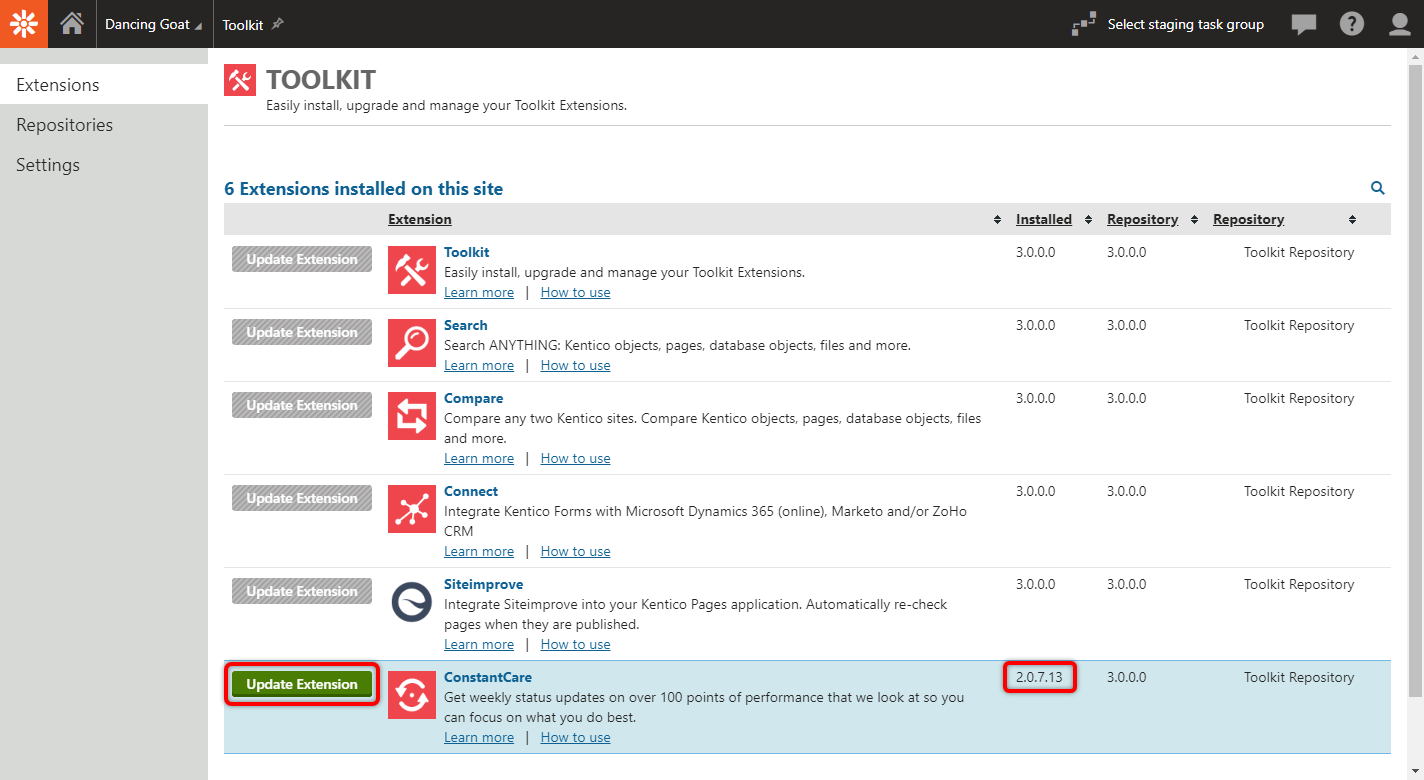The height and width of the screenshot is (780, 1424).
Task: Click the sort arrows of the Extension column
Action: (x=997, y=220)
